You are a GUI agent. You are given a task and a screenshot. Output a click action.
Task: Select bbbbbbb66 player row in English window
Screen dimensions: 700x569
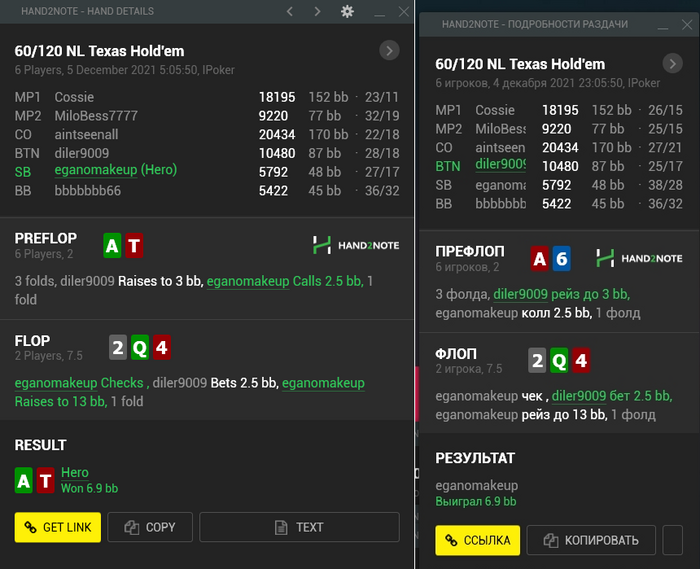tap(207, 191)
